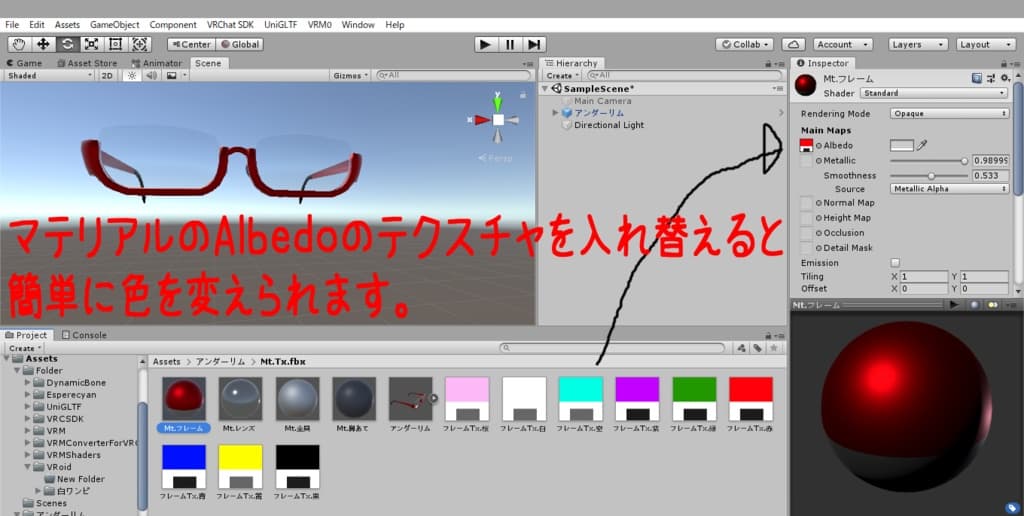The width and height of the screenshot is (1024, 516).
Task: Open the material help reference icon
Action: tap(976, 78)
